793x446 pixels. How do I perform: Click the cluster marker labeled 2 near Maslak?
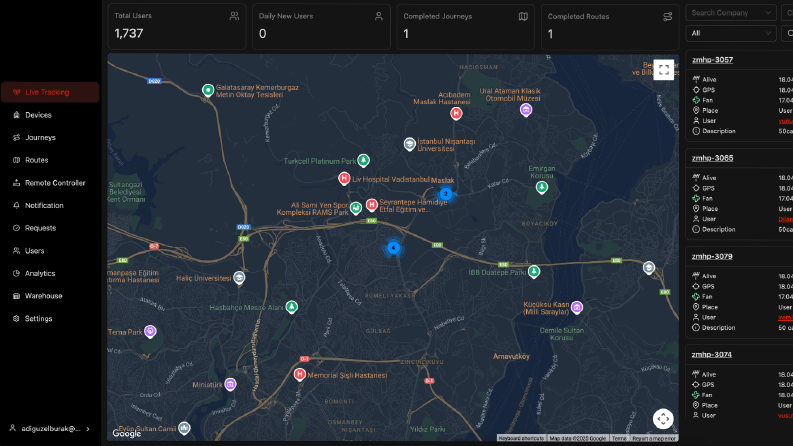(x=446, y=194)
